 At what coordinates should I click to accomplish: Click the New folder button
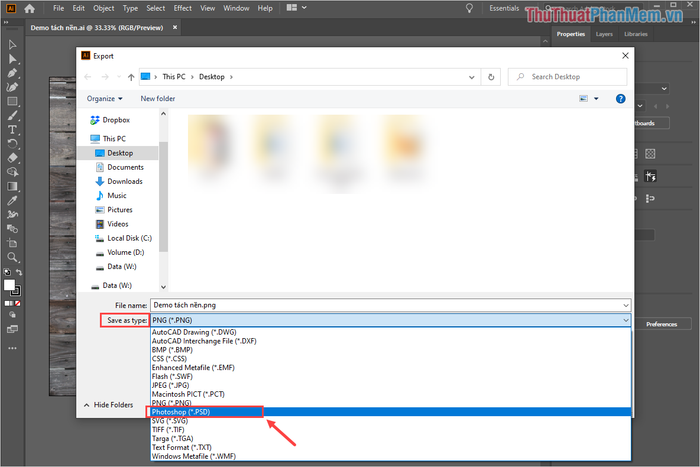tap(158, 99)
